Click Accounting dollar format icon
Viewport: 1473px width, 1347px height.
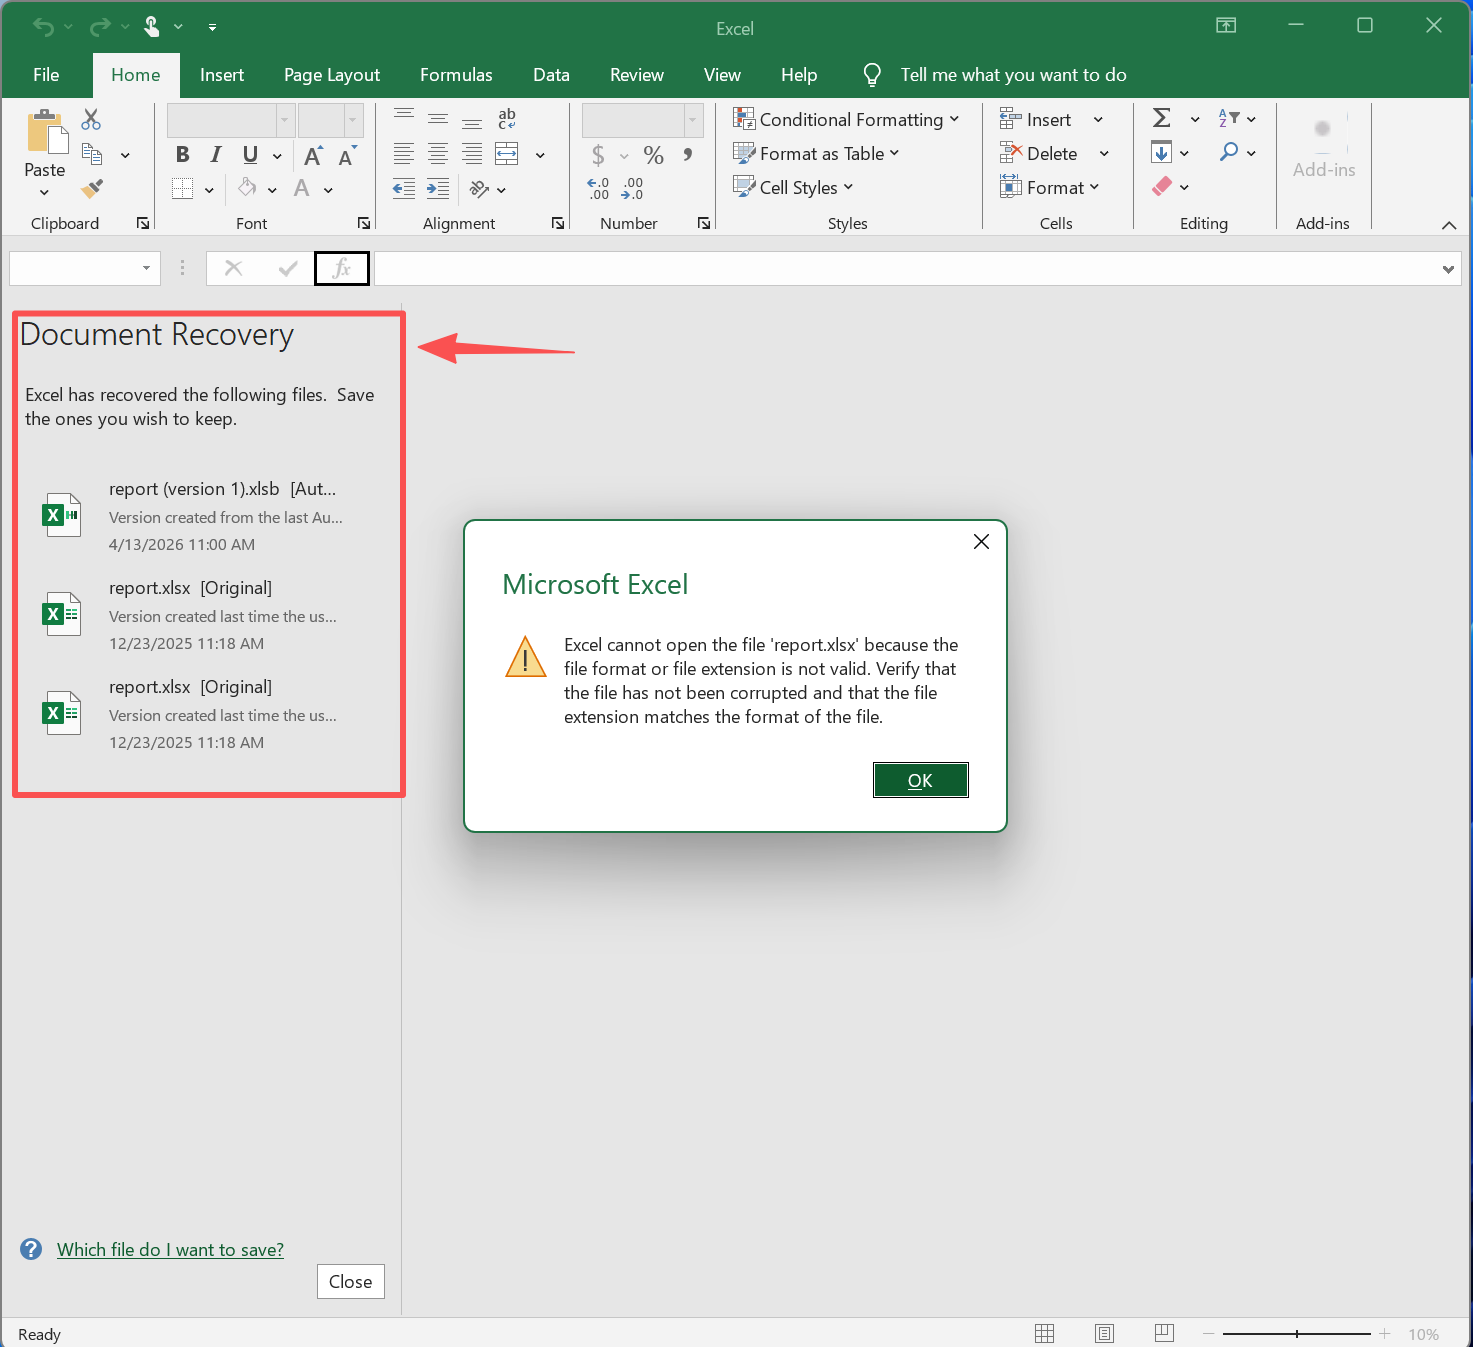click(598, 155)
